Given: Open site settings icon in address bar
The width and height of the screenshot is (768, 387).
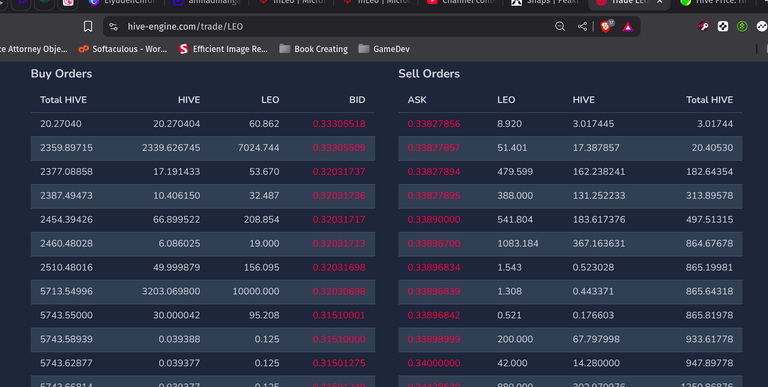Looking at the screenshot, I should [113, 26].
